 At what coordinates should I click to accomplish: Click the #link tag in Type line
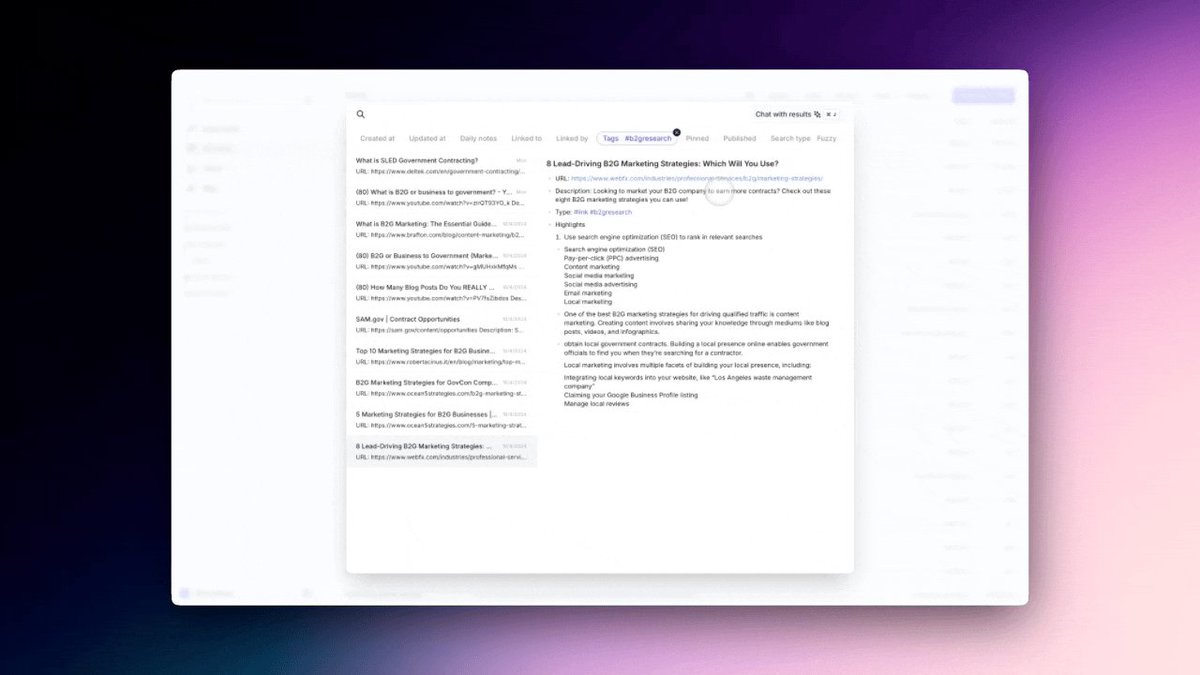(580, 213)
